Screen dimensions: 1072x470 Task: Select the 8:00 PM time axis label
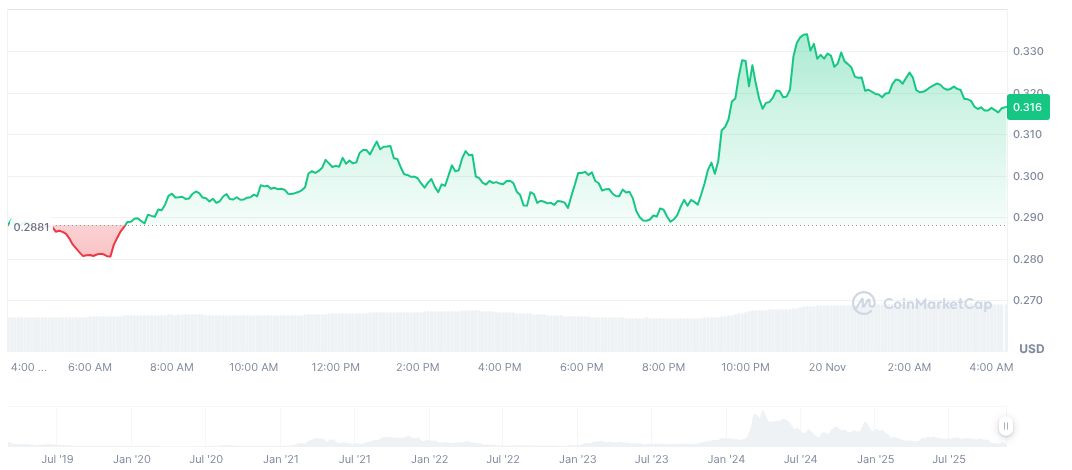tap(663, 367)
